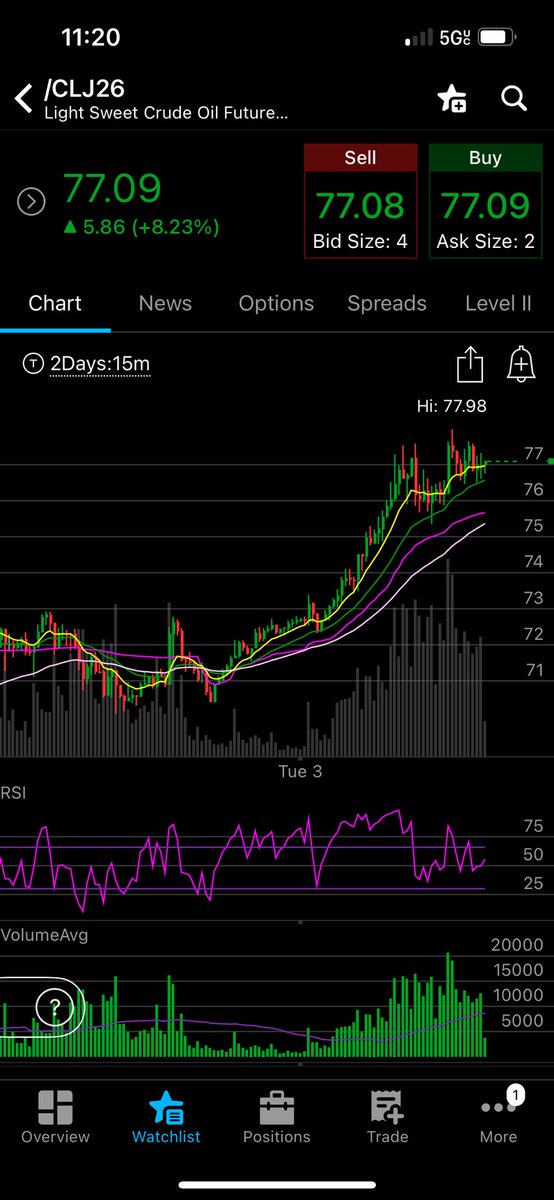Tap the Bid Size: 4 text

click(x=360, y=242)
